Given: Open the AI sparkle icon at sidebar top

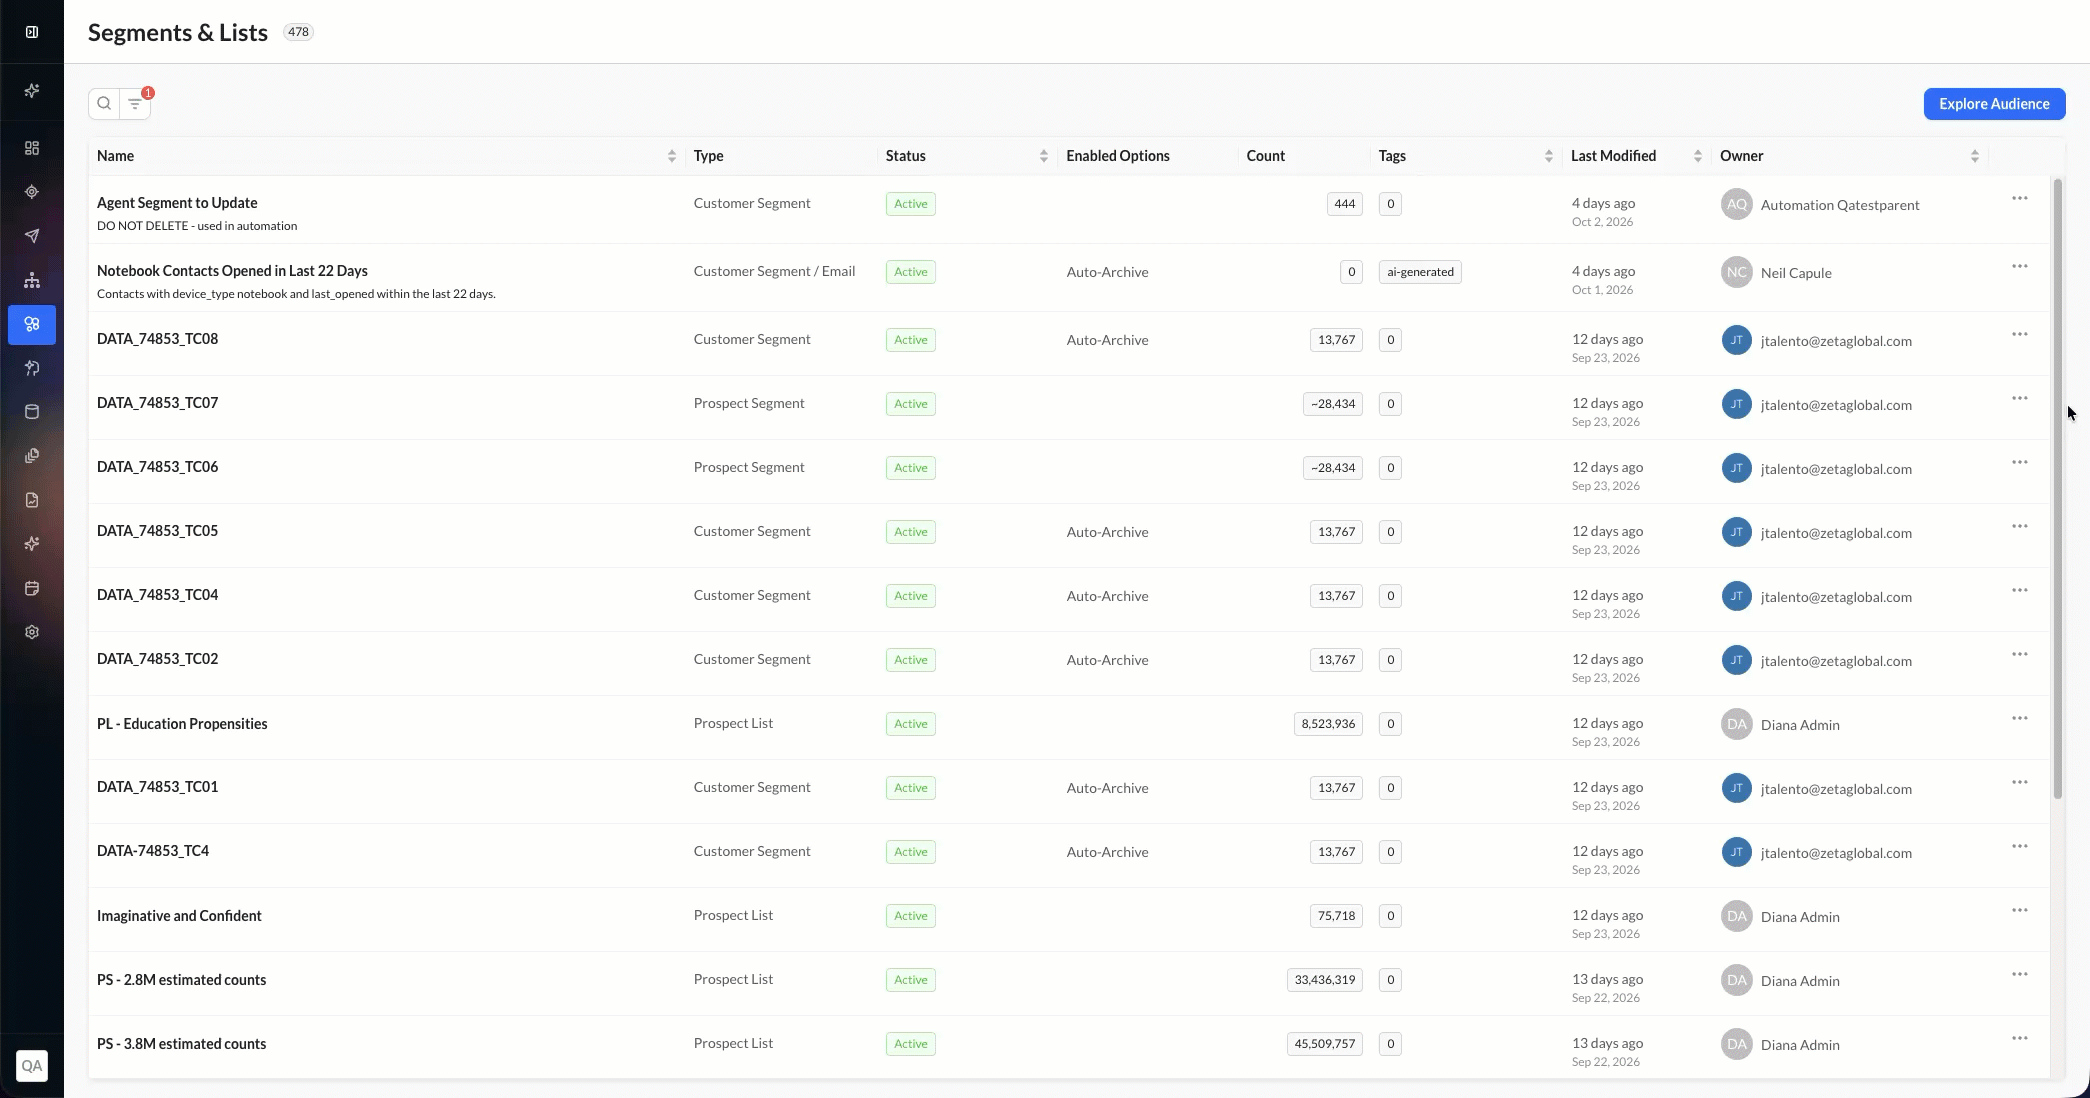Looking at the screenshot, I should pyautogui.click(x=32, y=91).
